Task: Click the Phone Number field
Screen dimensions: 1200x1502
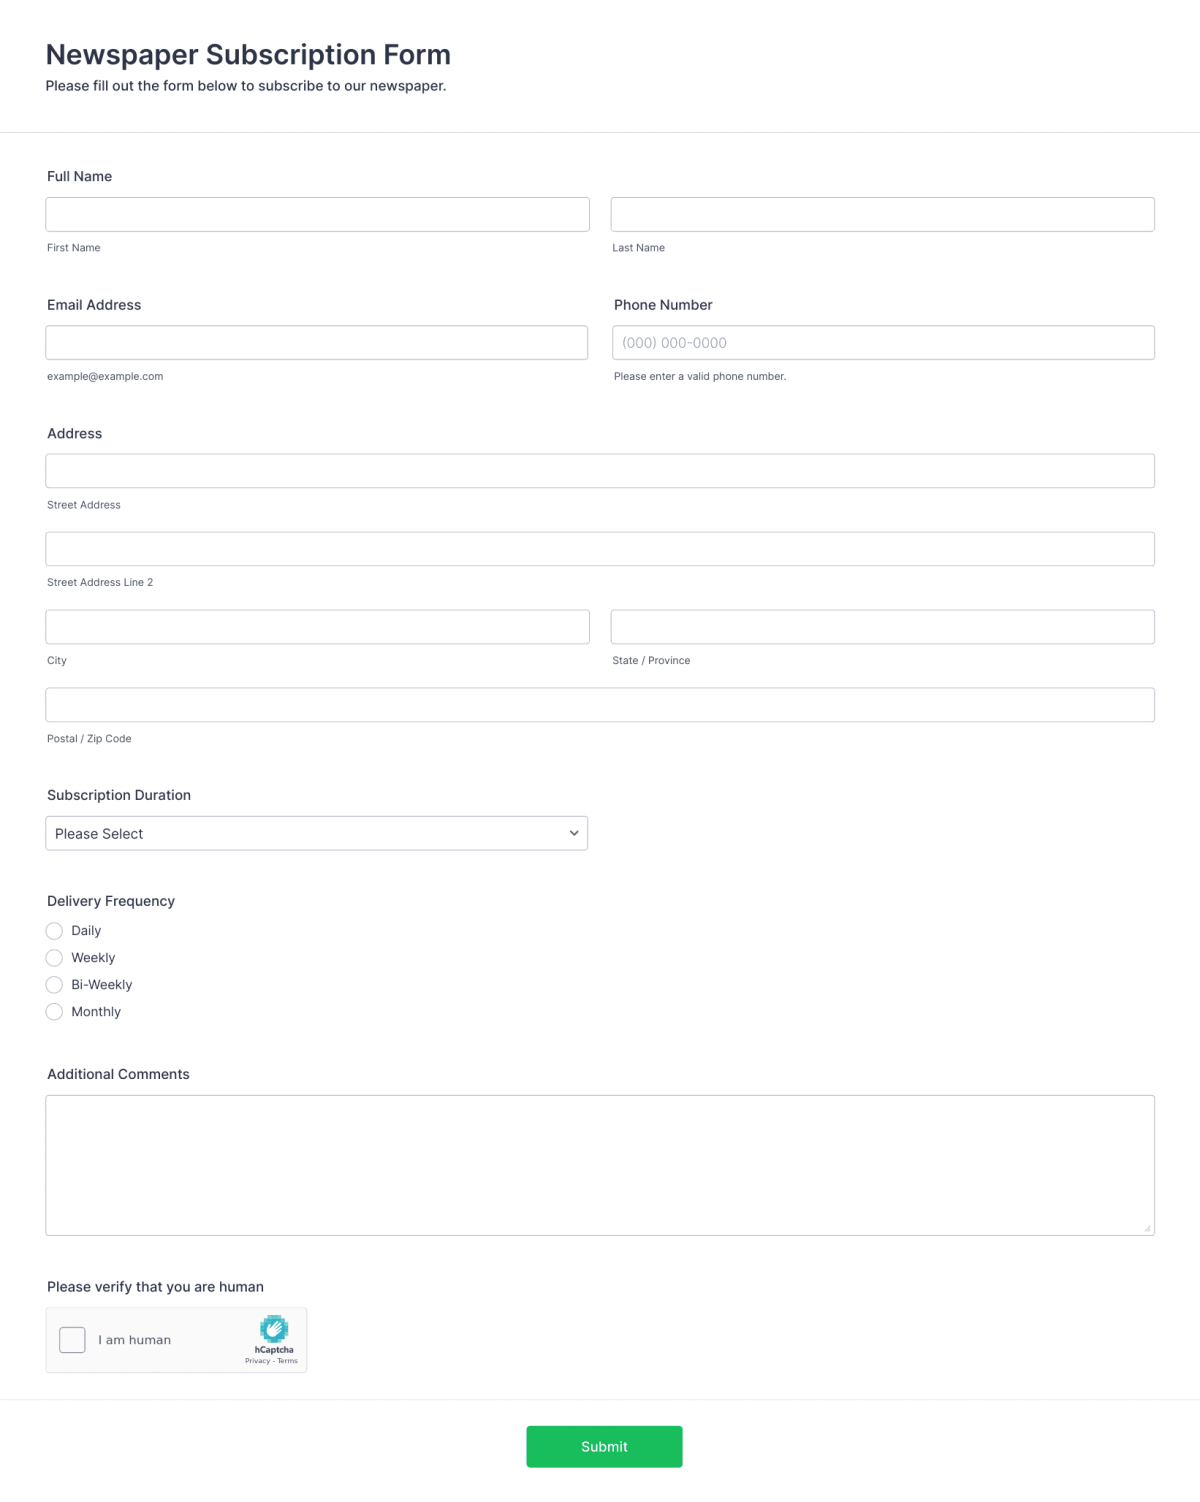Action: click(882, 342)
